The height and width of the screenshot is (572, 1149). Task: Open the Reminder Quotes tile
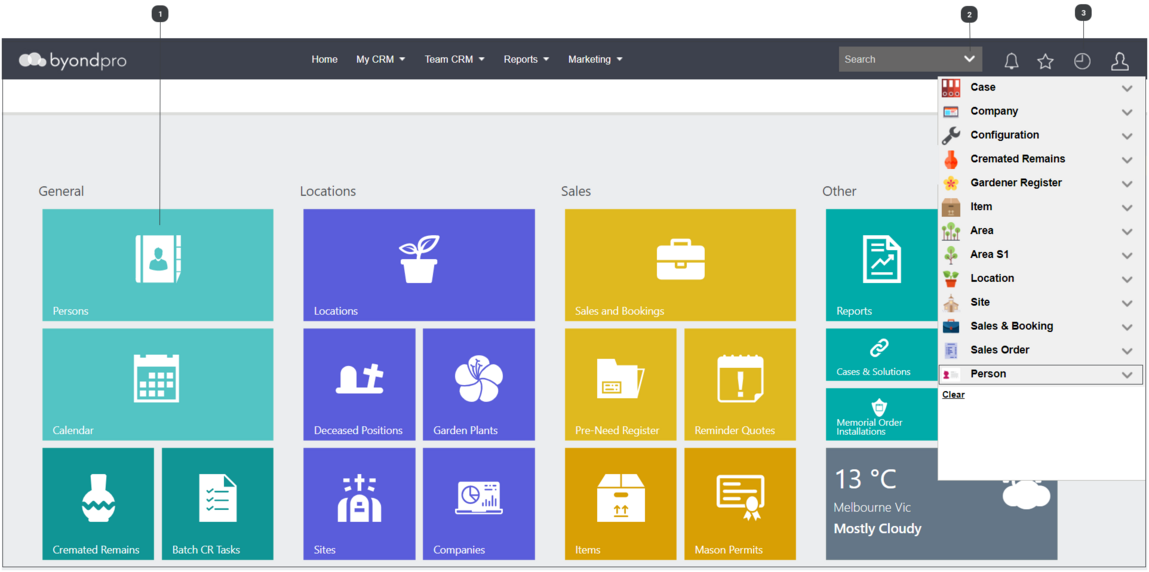pos(740,385)
